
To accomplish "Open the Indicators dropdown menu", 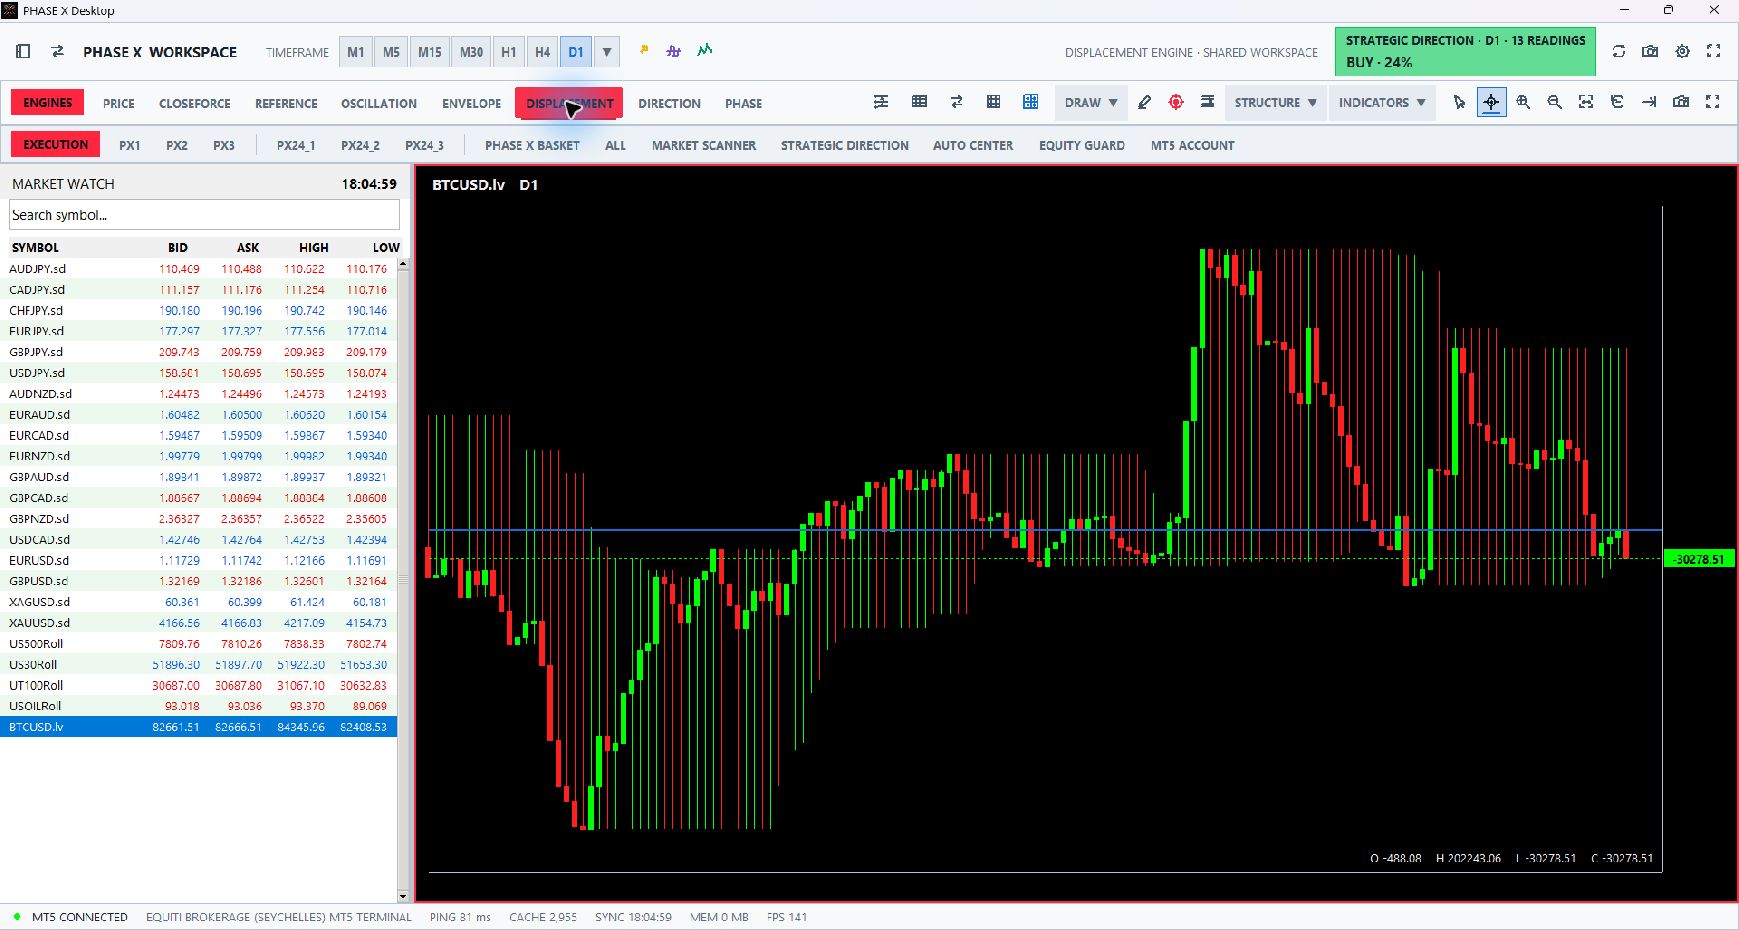I will [1382, 102].
